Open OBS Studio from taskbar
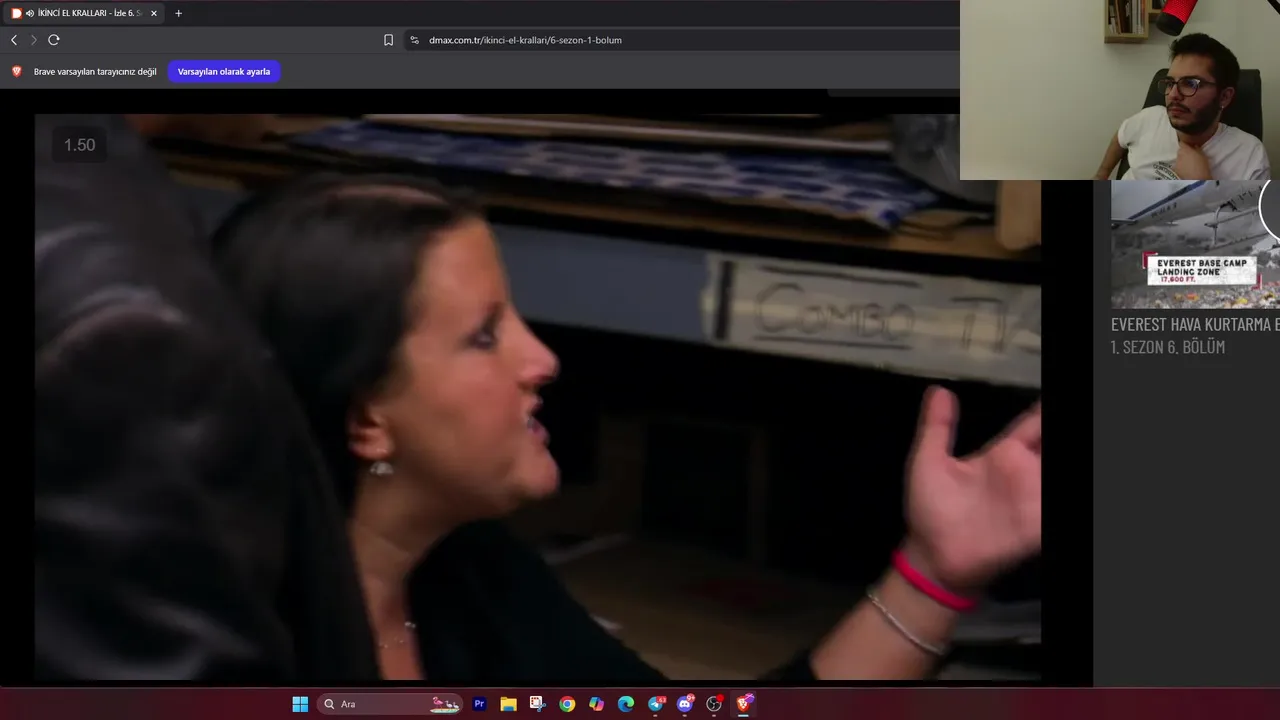Viewport: 1280px width, 720px height. click(714, 704)
